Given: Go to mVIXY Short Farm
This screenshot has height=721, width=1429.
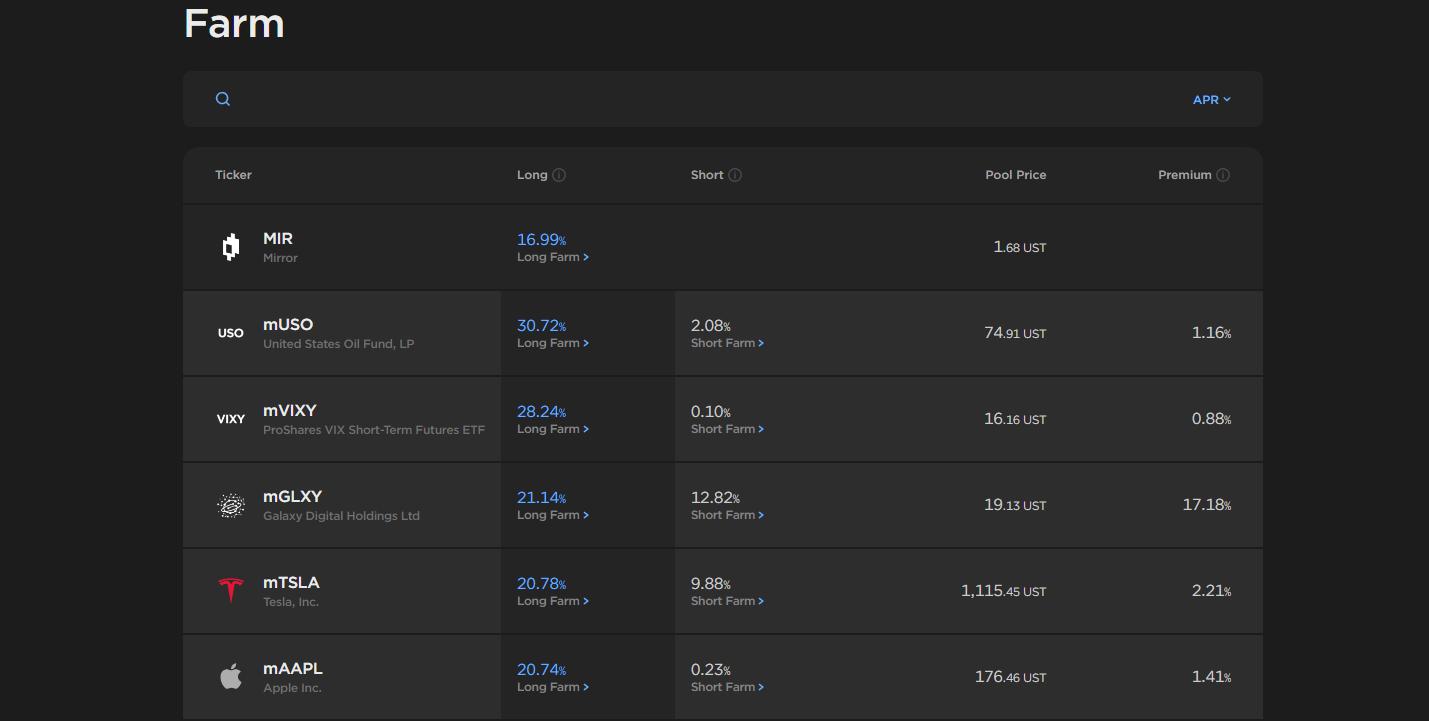Looking at the screenshot, I should (727, 430).
